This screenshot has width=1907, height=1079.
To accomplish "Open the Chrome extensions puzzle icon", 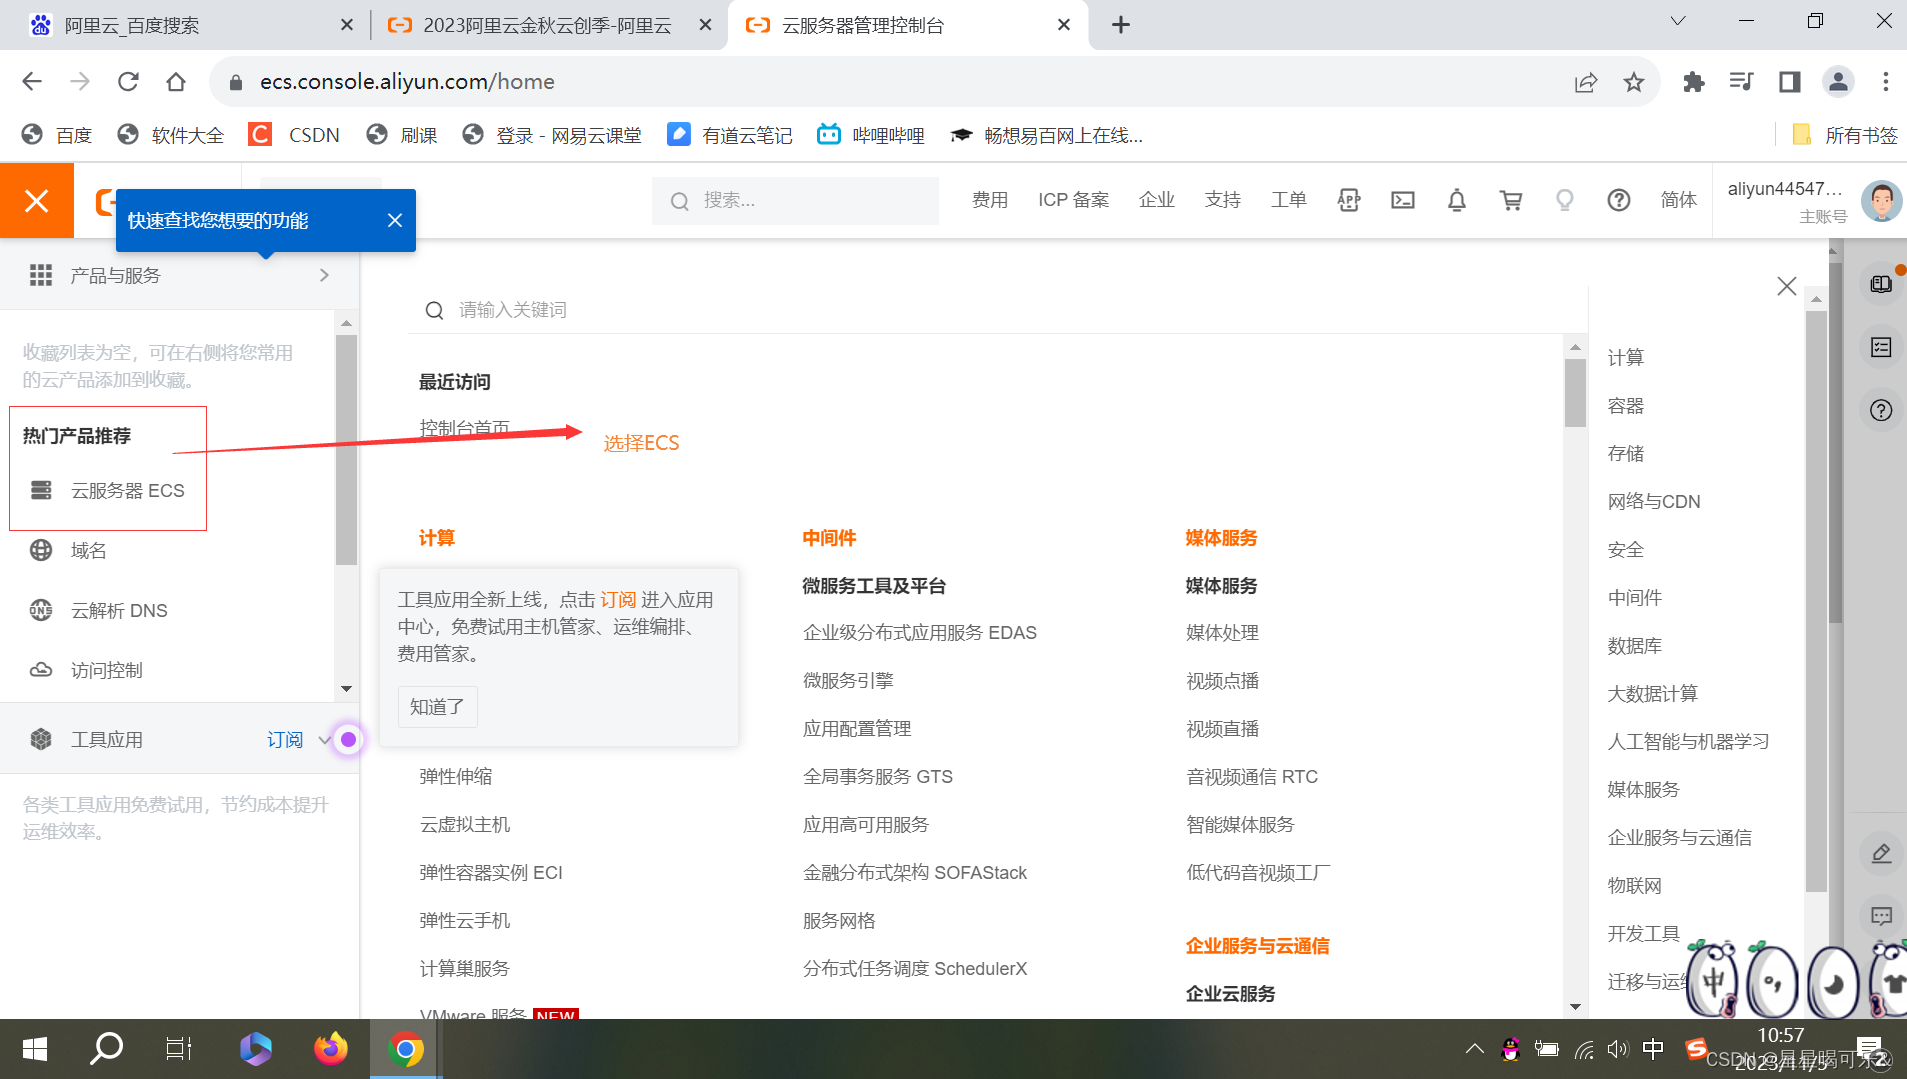I will click(x=1693, y=82).
